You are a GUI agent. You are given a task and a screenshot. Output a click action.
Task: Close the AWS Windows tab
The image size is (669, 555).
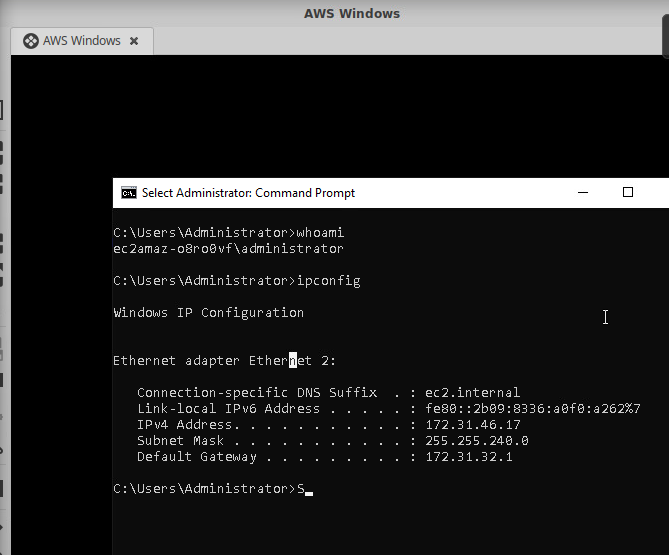134,41
